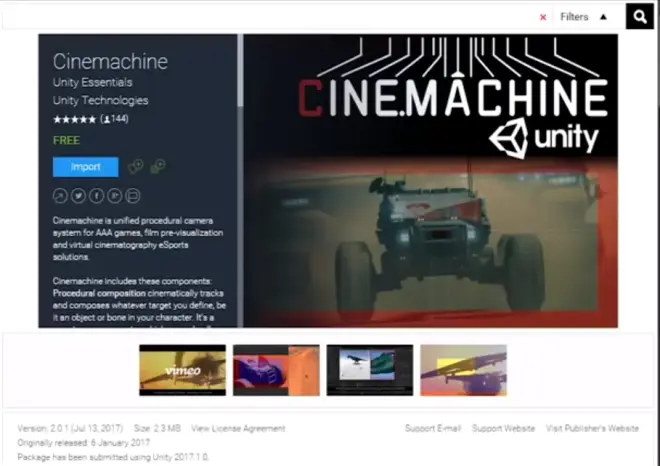Image resolution: width=660 pixels, height=466 pixels.
Task: Click the comment/forum icon in the share row
Action: coord(133,196)
